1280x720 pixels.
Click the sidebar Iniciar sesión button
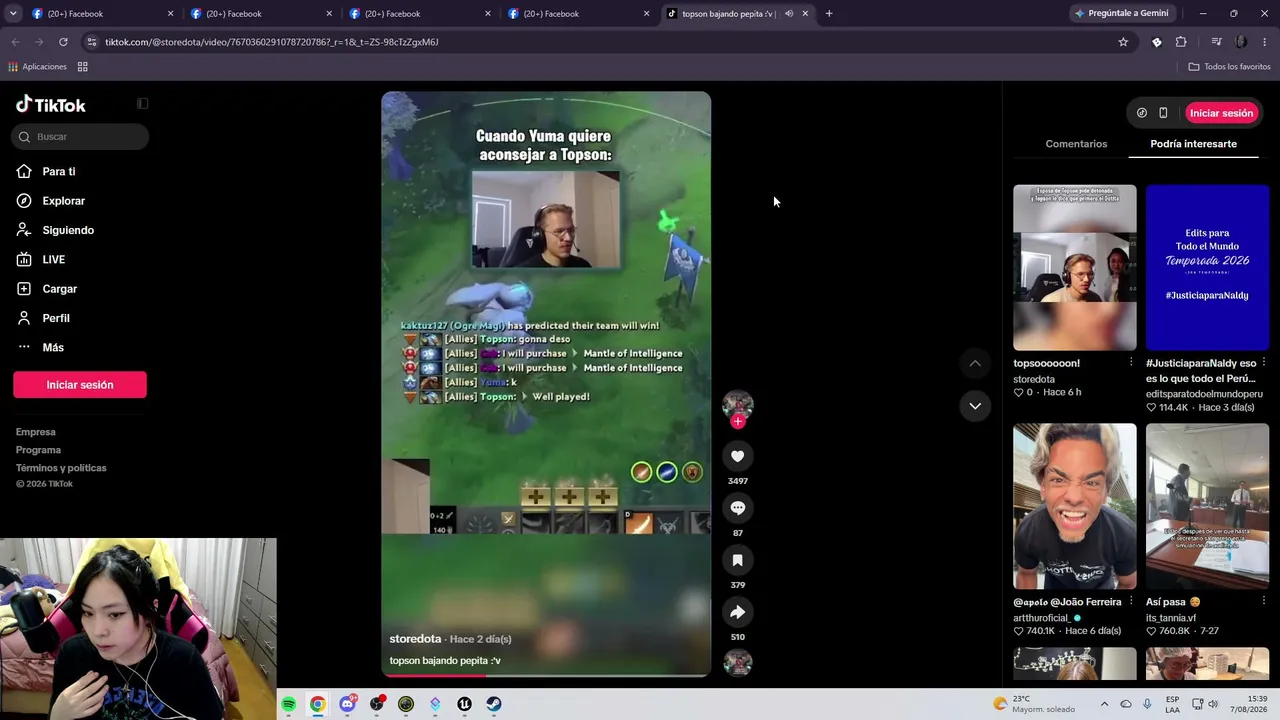point(80,385)
